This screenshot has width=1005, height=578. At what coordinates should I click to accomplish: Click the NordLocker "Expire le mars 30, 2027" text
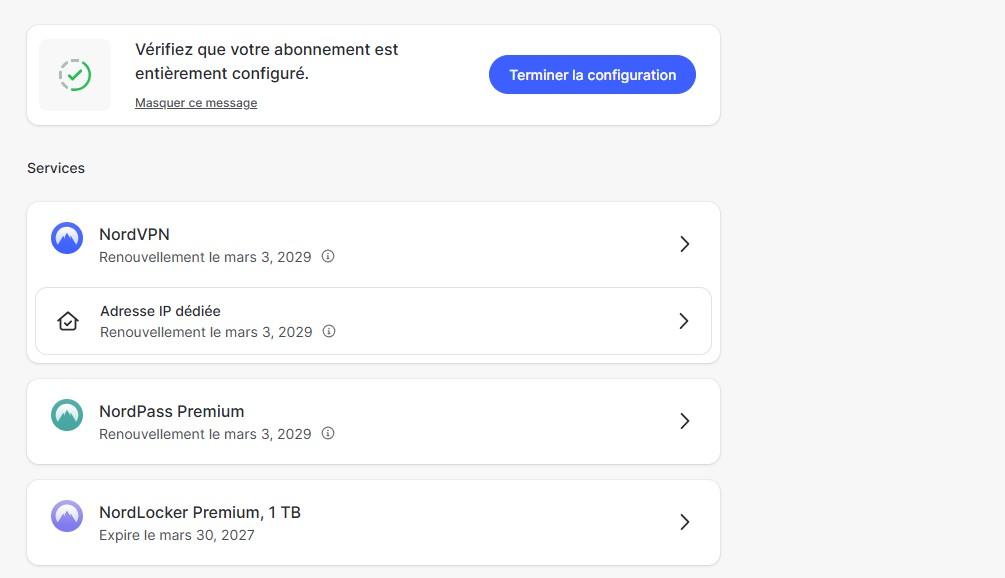click(176, 535)
